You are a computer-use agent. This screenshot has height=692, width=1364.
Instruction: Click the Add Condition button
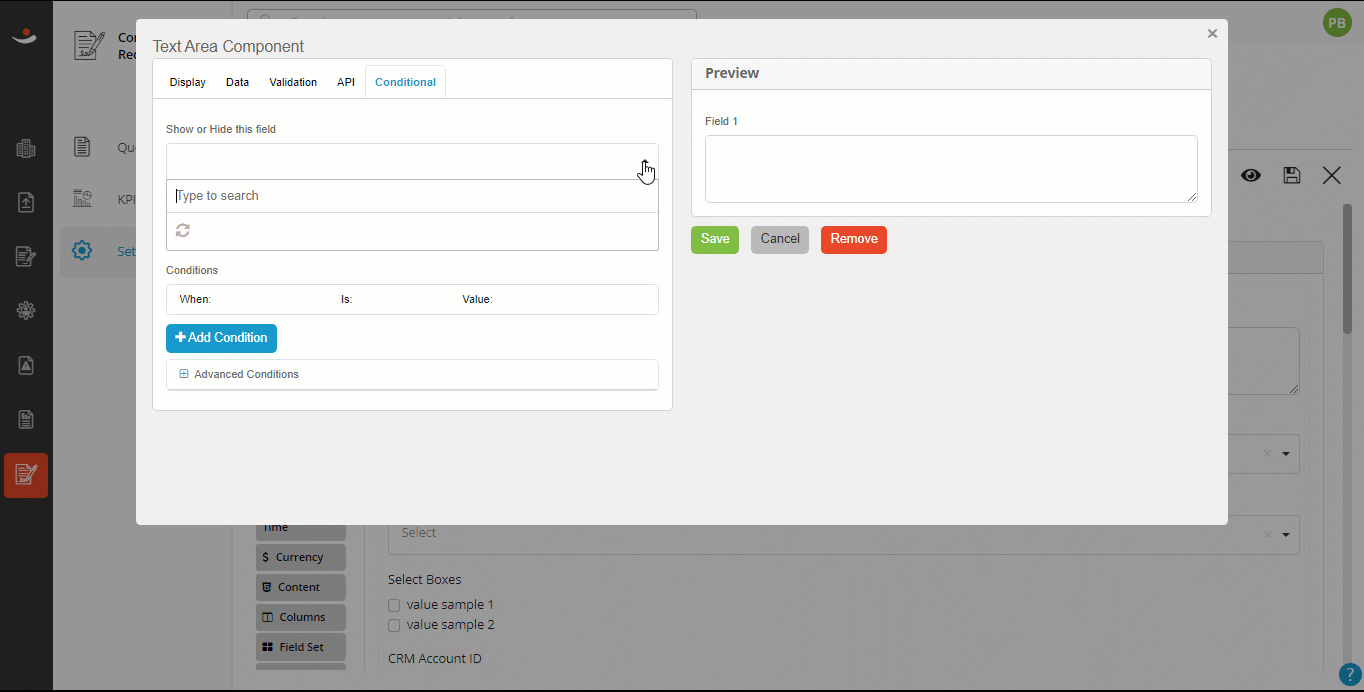(221, 338)
